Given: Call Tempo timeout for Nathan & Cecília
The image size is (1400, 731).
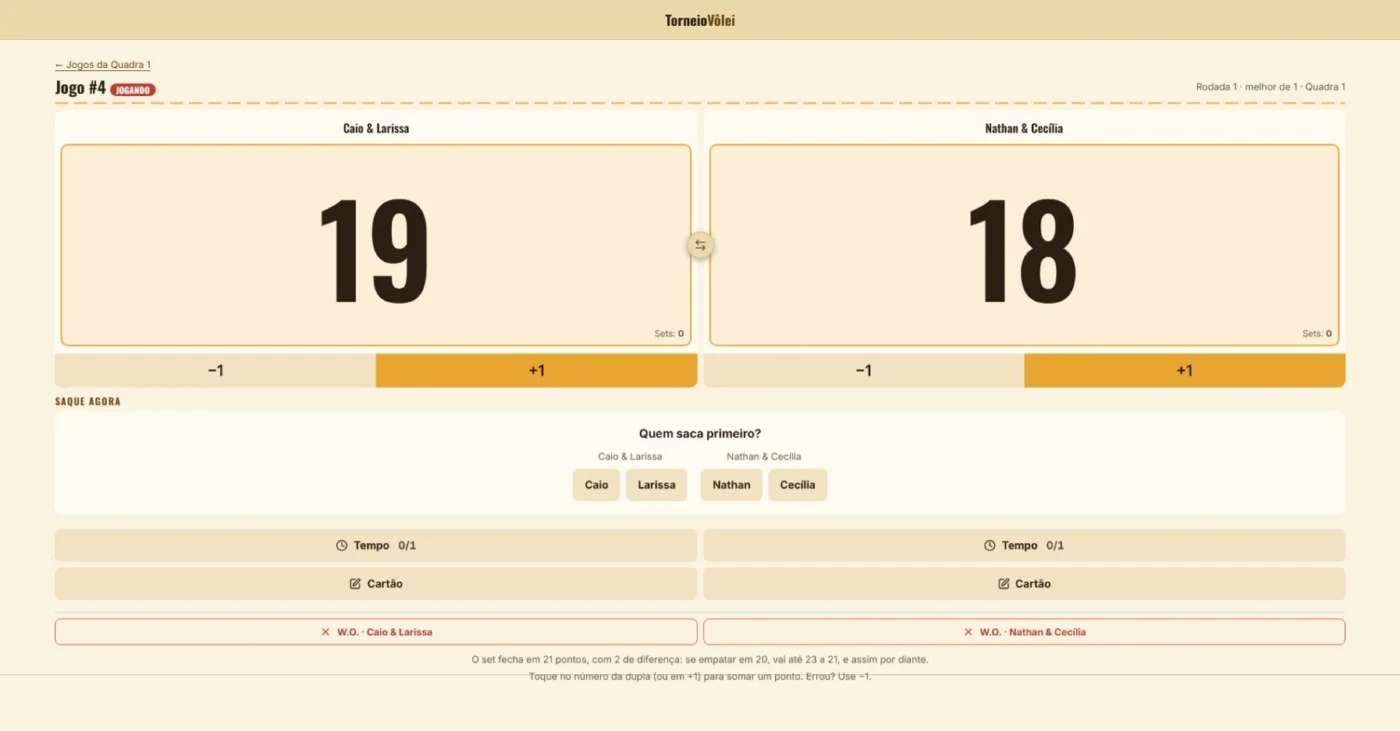Looking at the screenshot, I should (1024, 545).
